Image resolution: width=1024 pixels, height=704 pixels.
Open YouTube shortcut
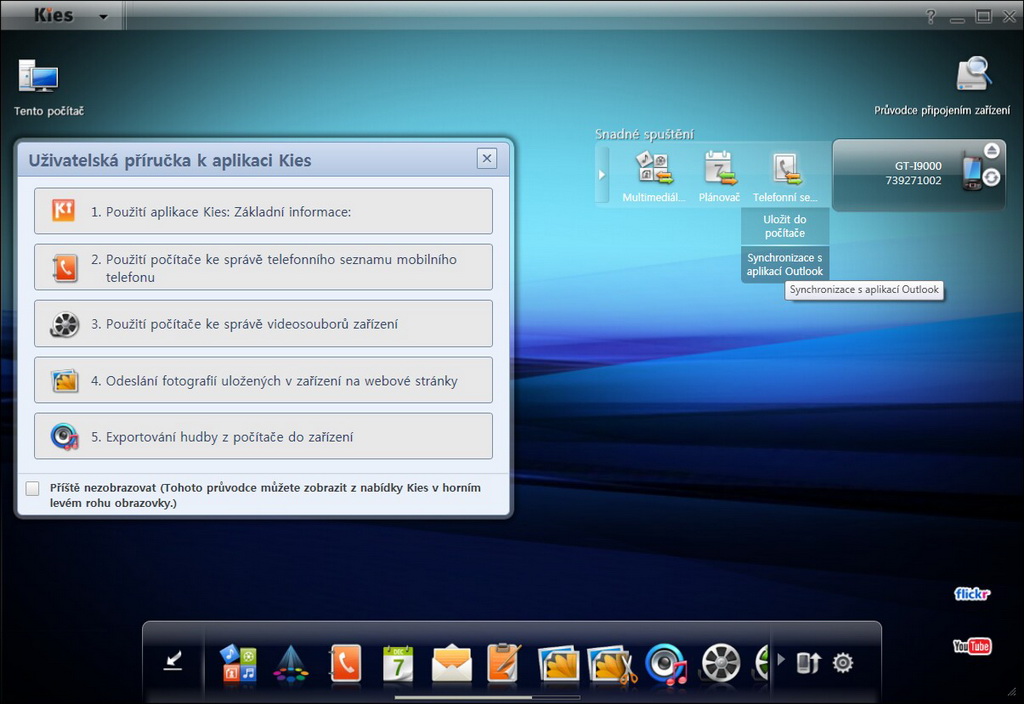click(x=972, y=646)
